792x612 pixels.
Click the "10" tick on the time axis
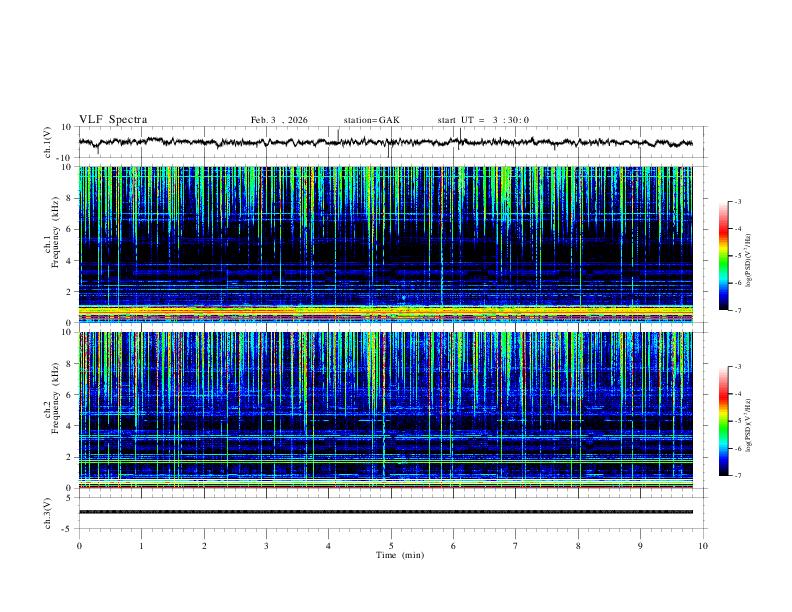tap(703, 546)
